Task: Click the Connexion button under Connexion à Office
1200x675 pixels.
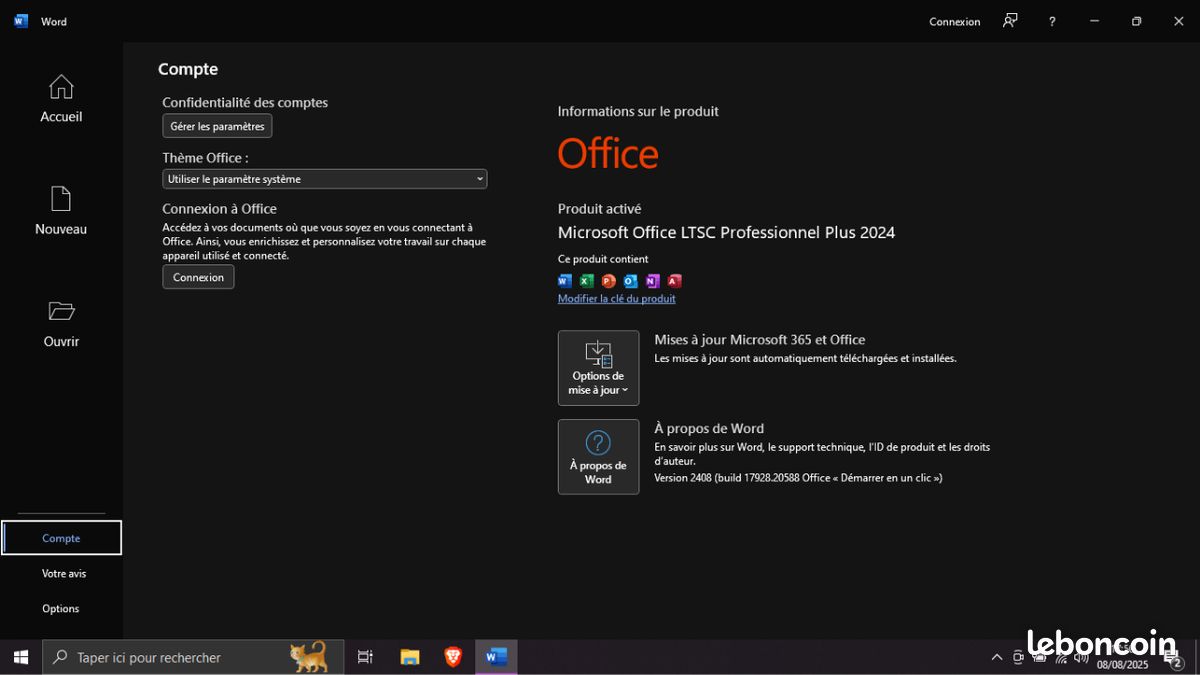Action: coord(198,277)
